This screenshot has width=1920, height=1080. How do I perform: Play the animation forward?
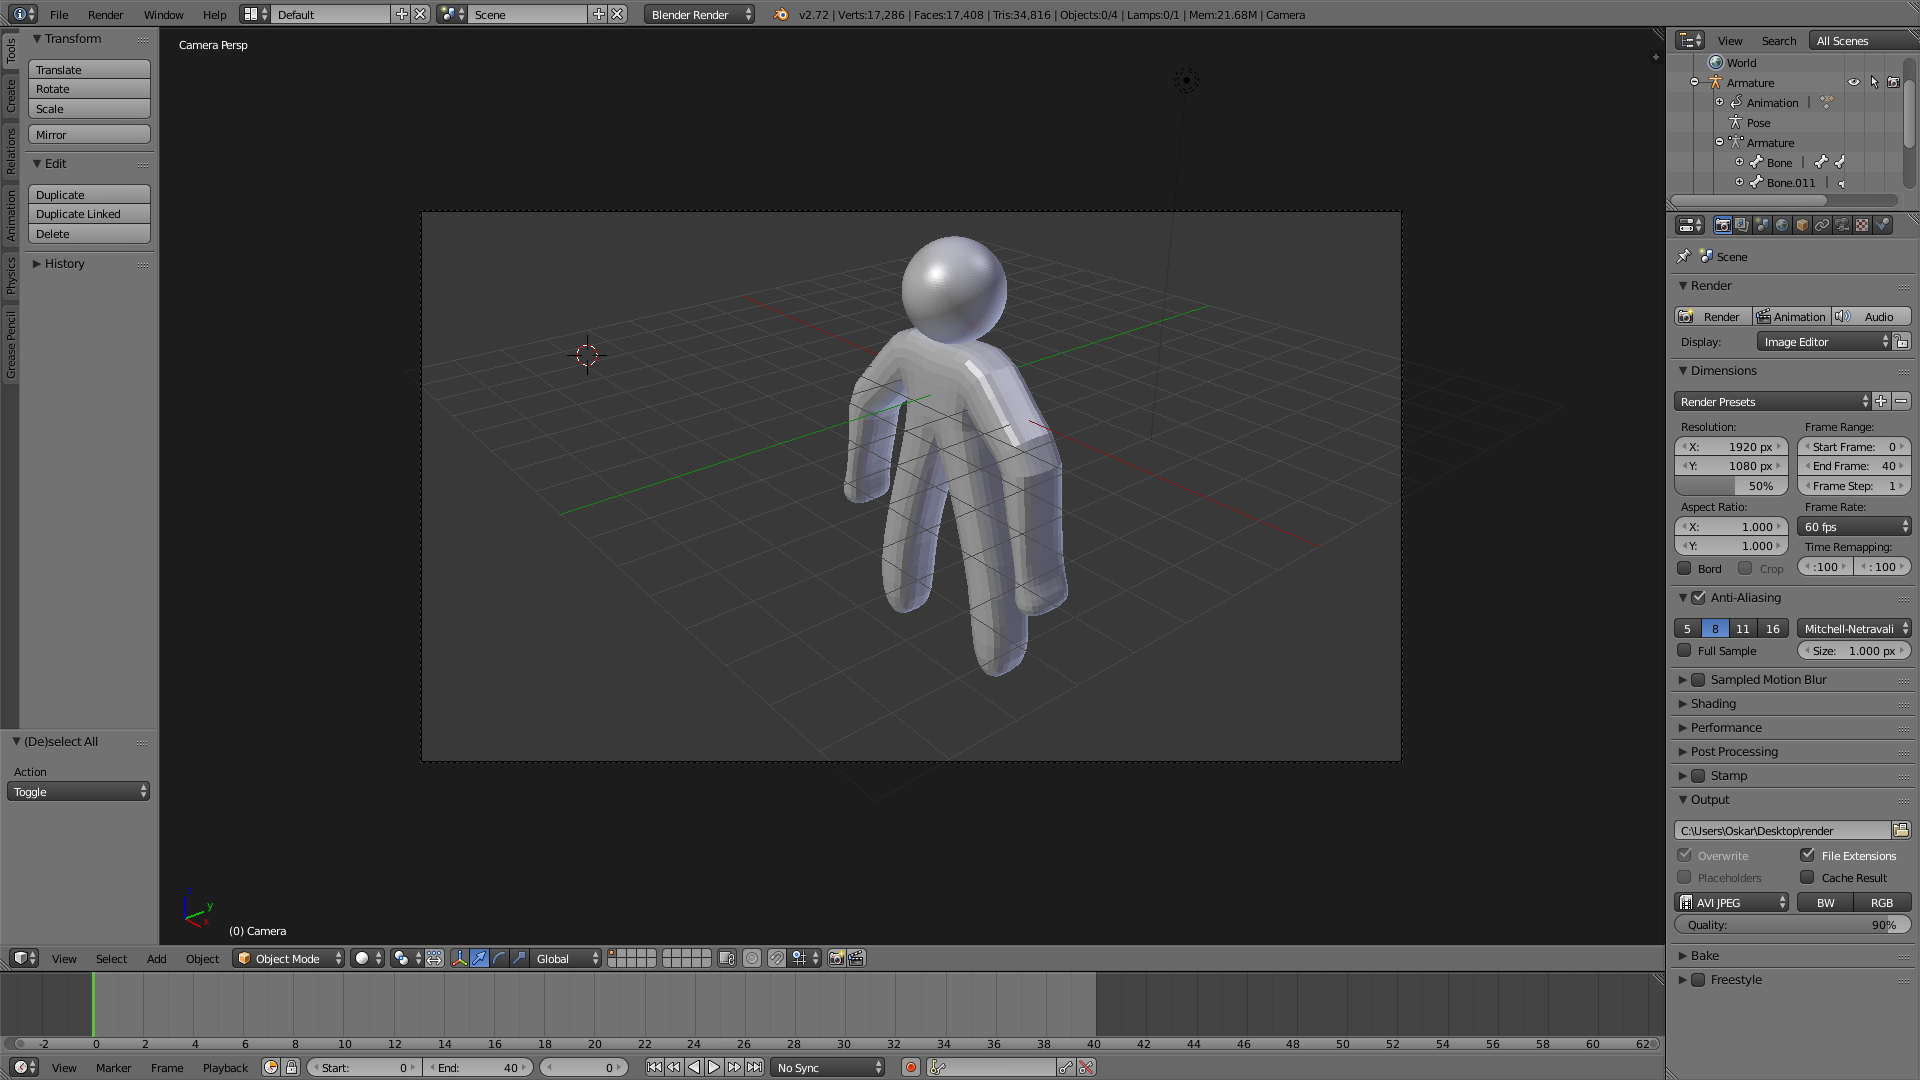pos(714,1067)
